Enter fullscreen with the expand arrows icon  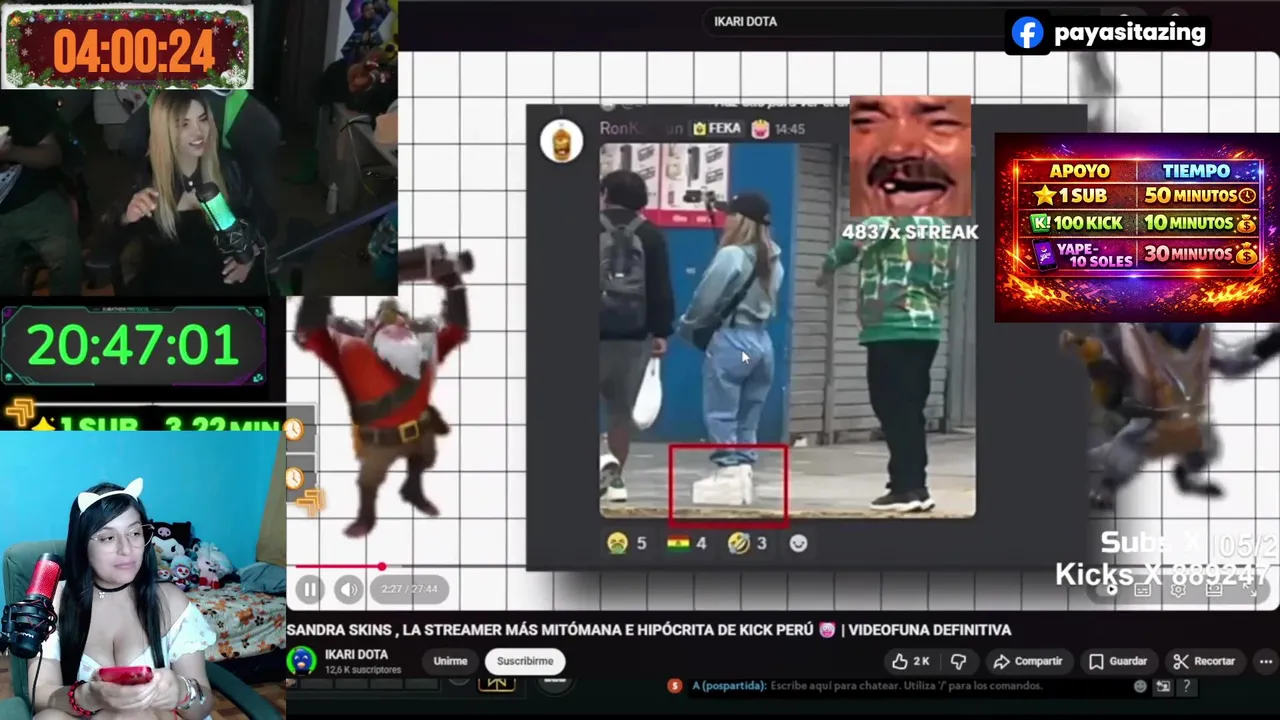pos(1250,590)
